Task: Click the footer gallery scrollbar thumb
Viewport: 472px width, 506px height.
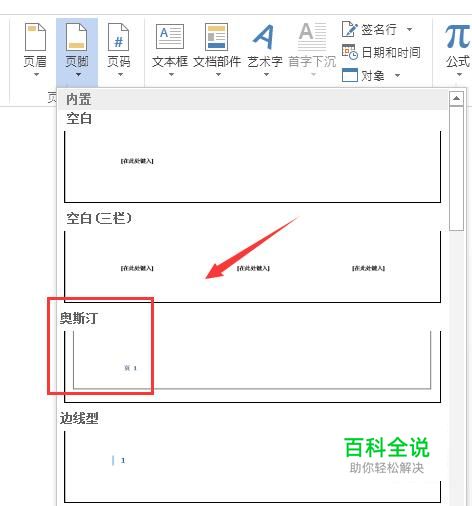Action: (456, 168)
